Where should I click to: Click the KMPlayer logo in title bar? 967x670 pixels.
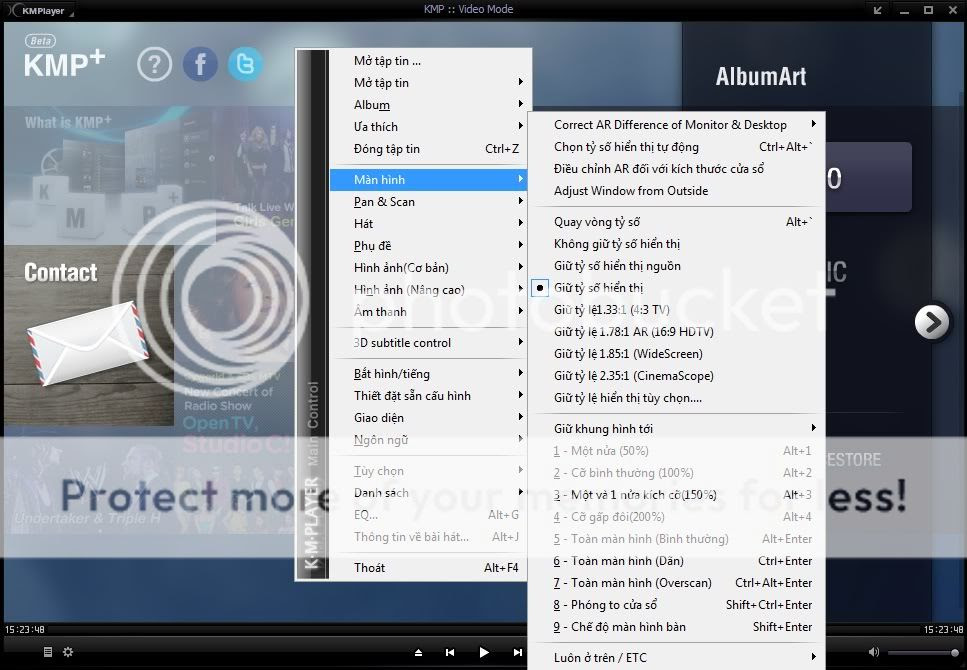click(x=42, y=10)
